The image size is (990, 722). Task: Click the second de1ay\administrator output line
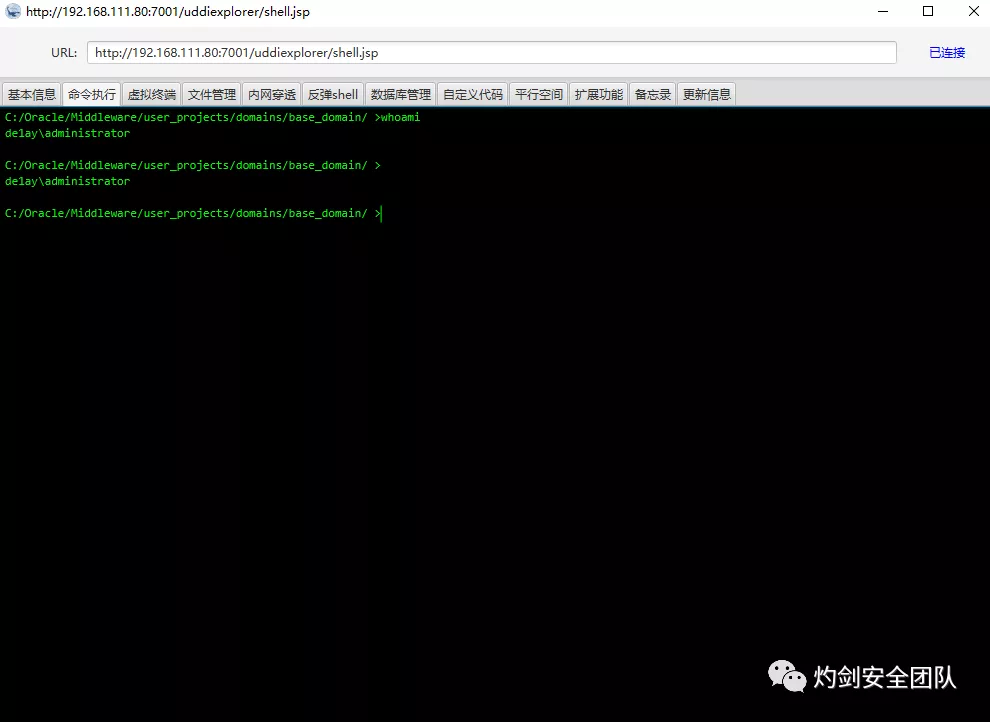(68, 181)
